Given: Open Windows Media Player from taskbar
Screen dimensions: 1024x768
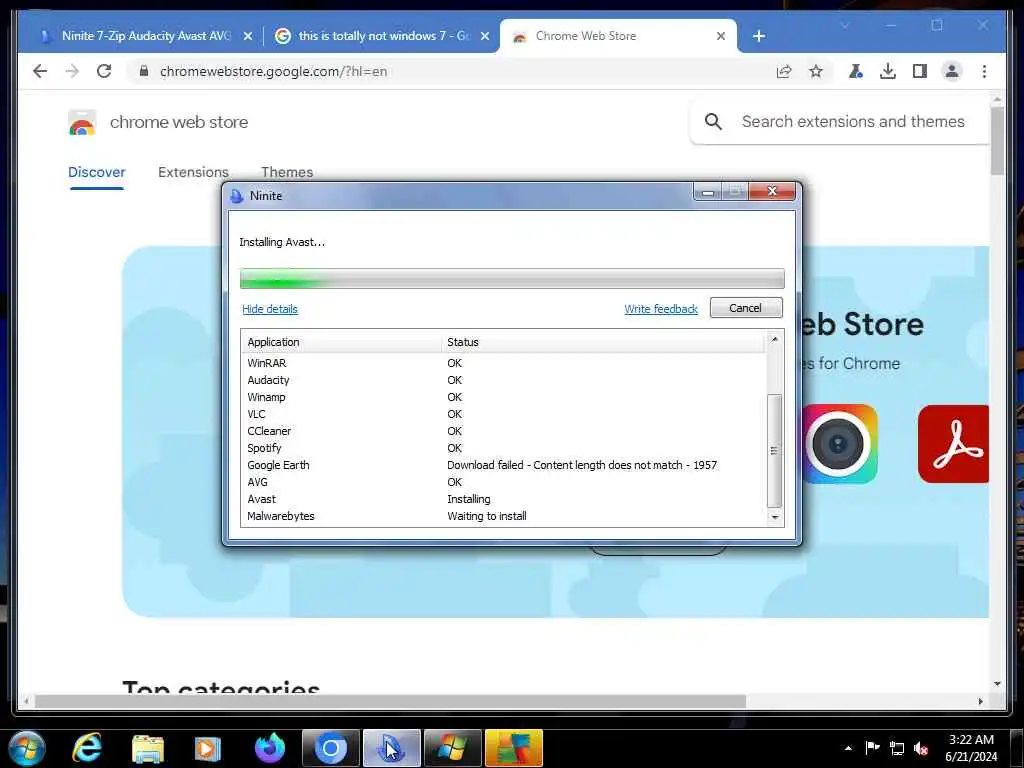Looking at the screenshot, I should tap(208, 748).
